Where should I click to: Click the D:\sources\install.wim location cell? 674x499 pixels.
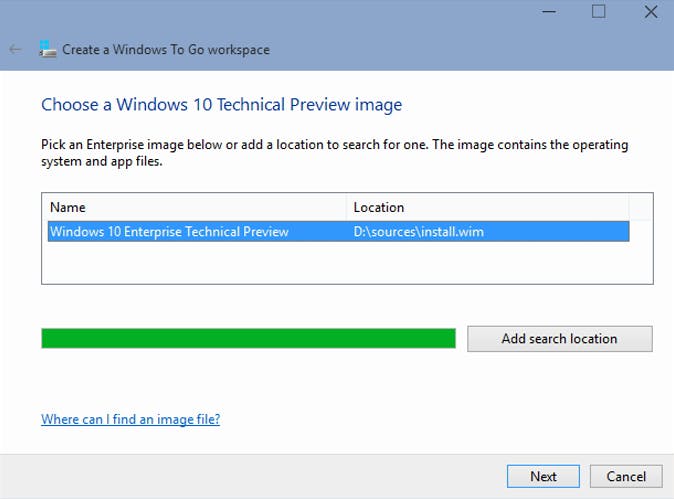[418, 232]
